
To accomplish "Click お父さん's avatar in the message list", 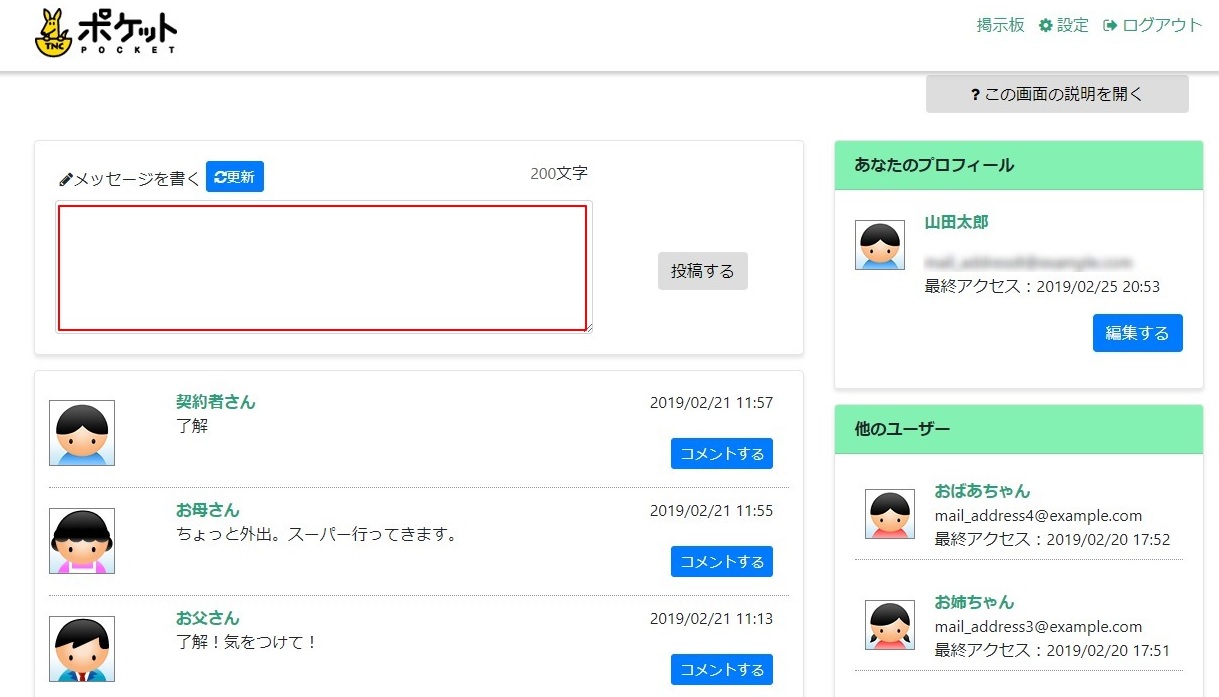I will 82,649.
